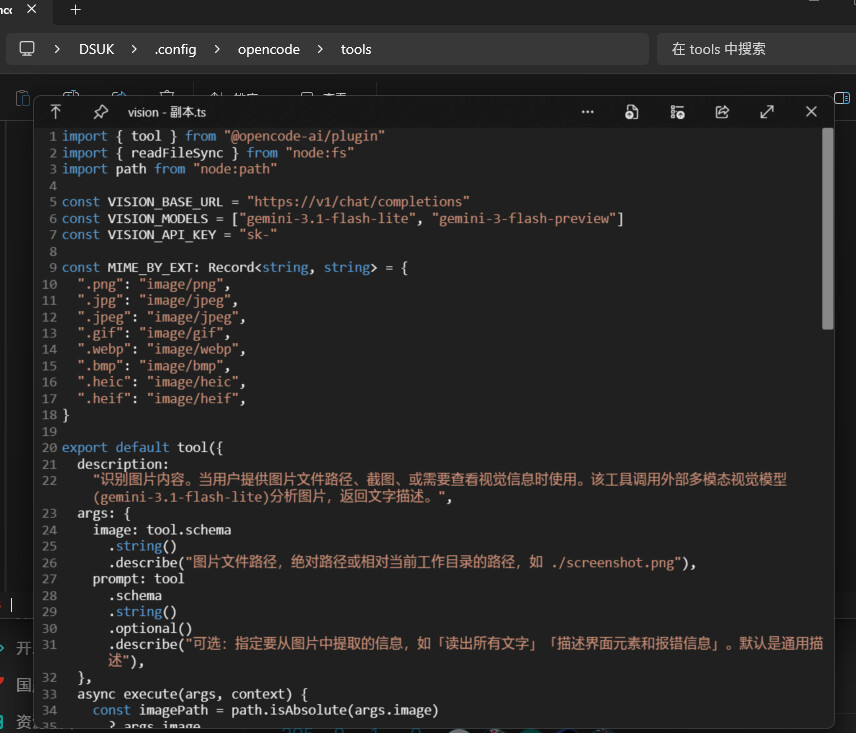Click MIME_BY_EXT on line 9
Image resolution: width=856 pixels, height=733 pixels.
(150, 267)
